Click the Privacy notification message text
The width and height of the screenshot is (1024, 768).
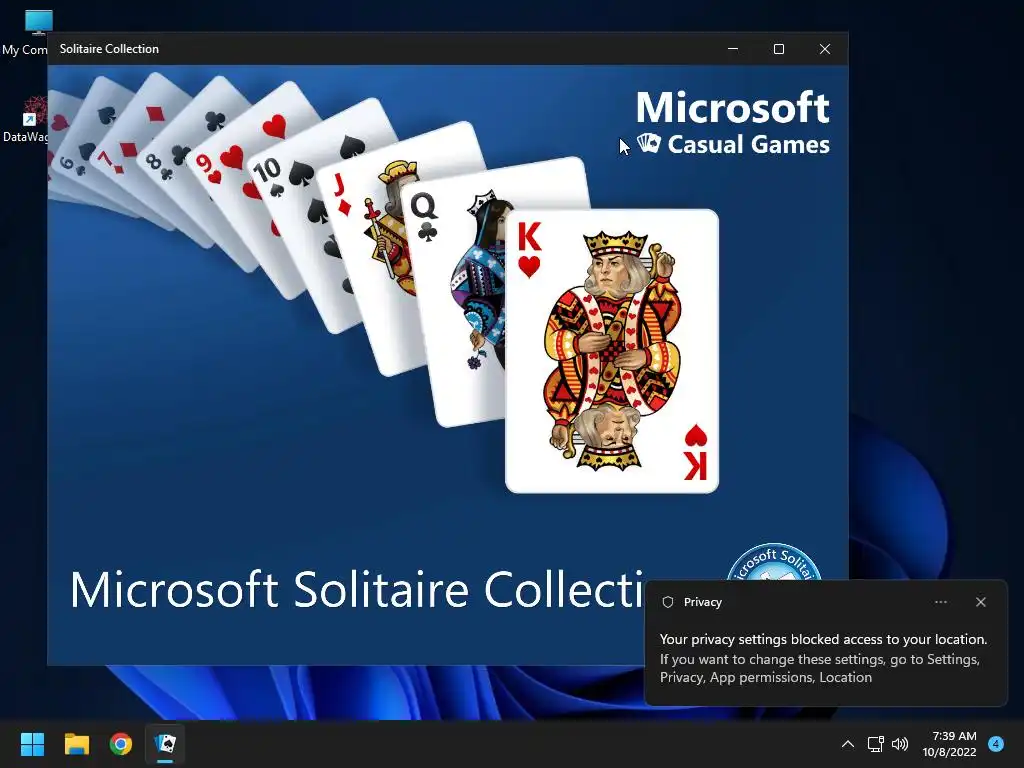(823, 658)
